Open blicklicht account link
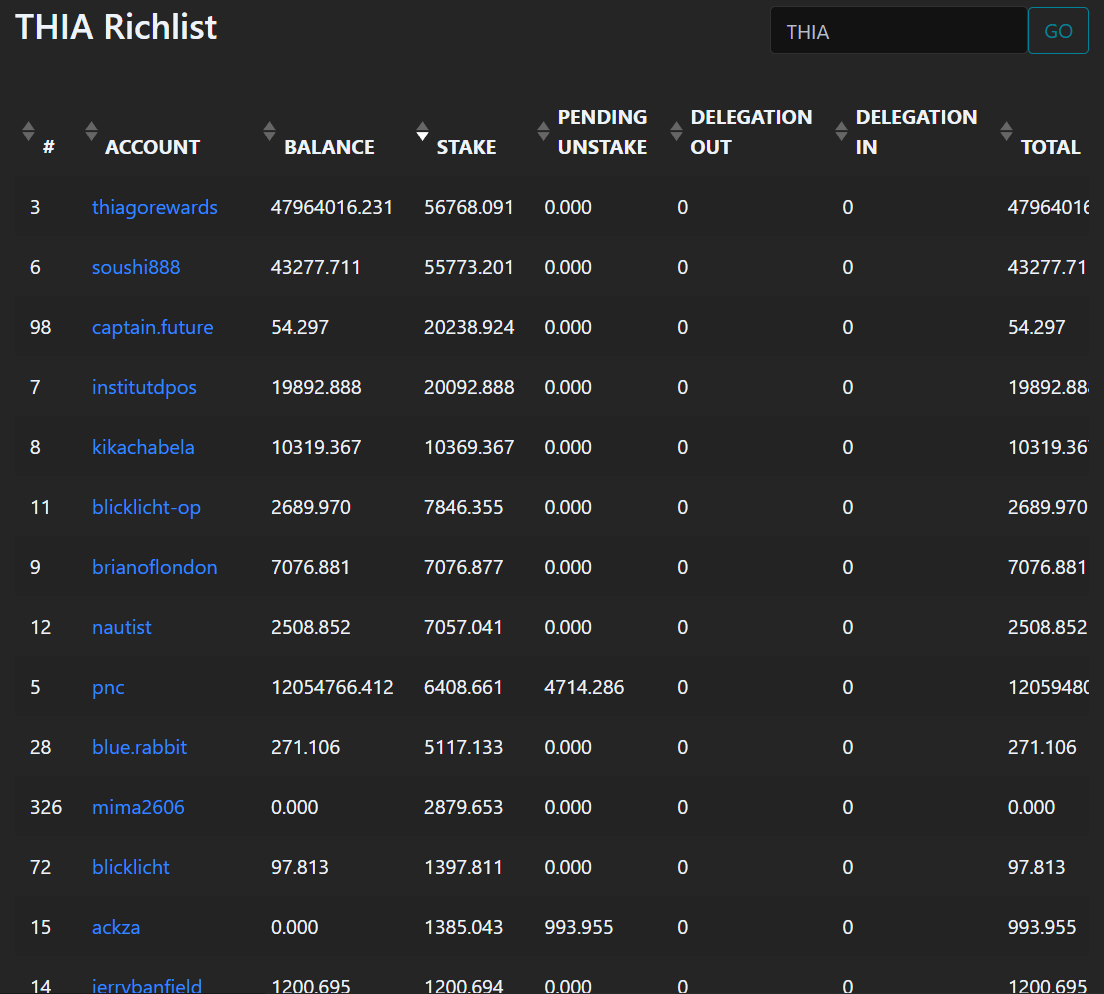The width and height of the screenshot is (1104, 994). click(x=130, y=867)
